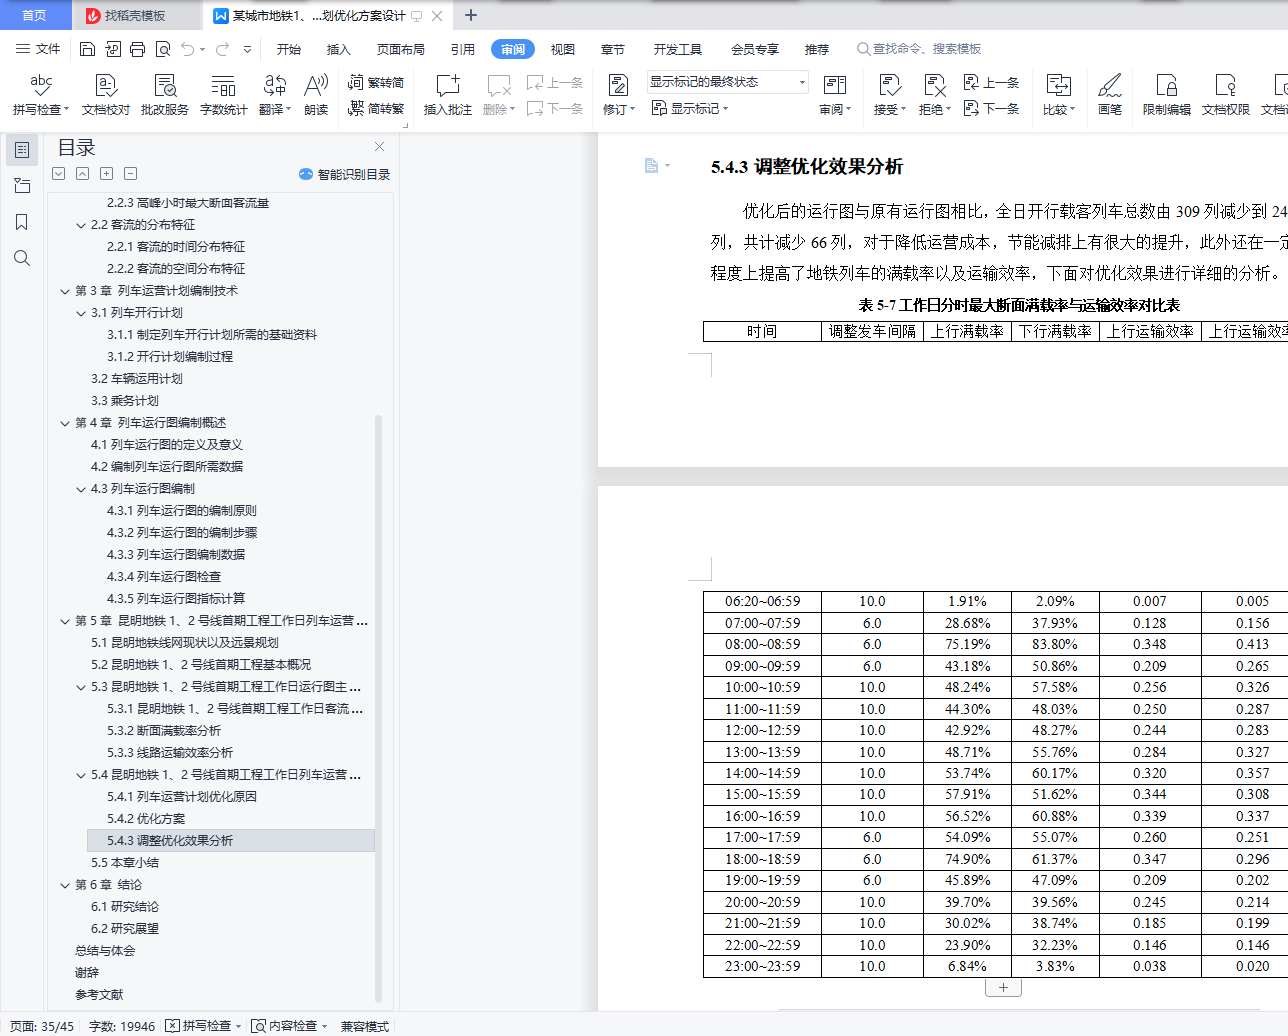Add table row with plus button below table
The image size is (1288, 1036).
[x=1003, y=988]
